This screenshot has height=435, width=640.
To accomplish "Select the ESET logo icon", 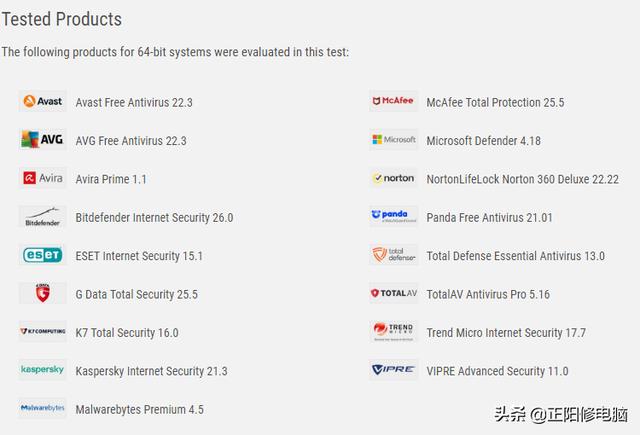I will pyautogui.click(x=42, y=255).
